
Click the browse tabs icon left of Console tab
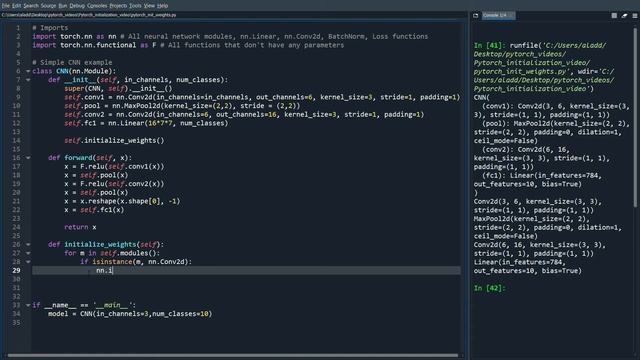point(476,16)
